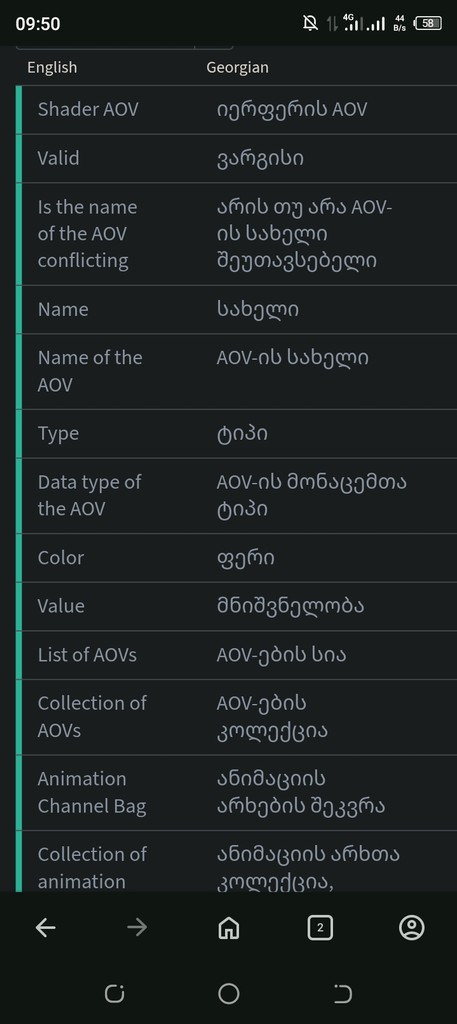Select the Shader AOV row
The width and height of the screenshot is (457, 1024).
pos(236,110)
